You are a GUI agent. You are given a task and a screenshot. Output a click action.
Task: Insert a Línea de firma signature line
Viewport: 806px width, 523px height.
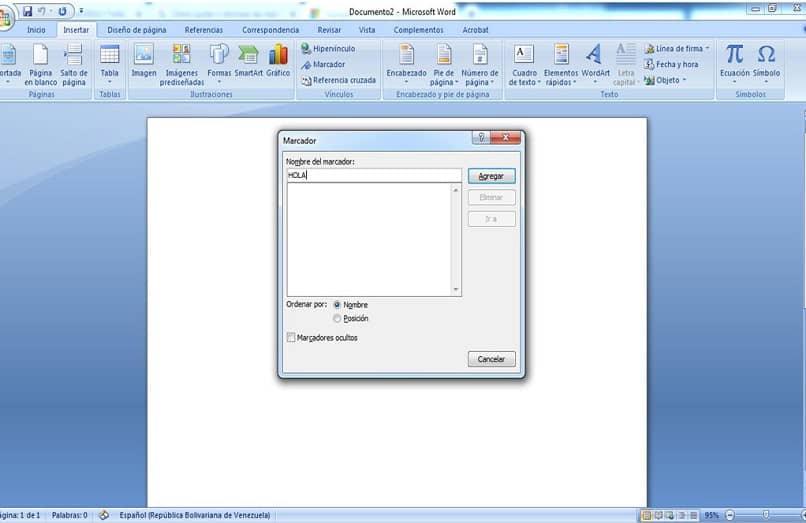tap(676, 48)
